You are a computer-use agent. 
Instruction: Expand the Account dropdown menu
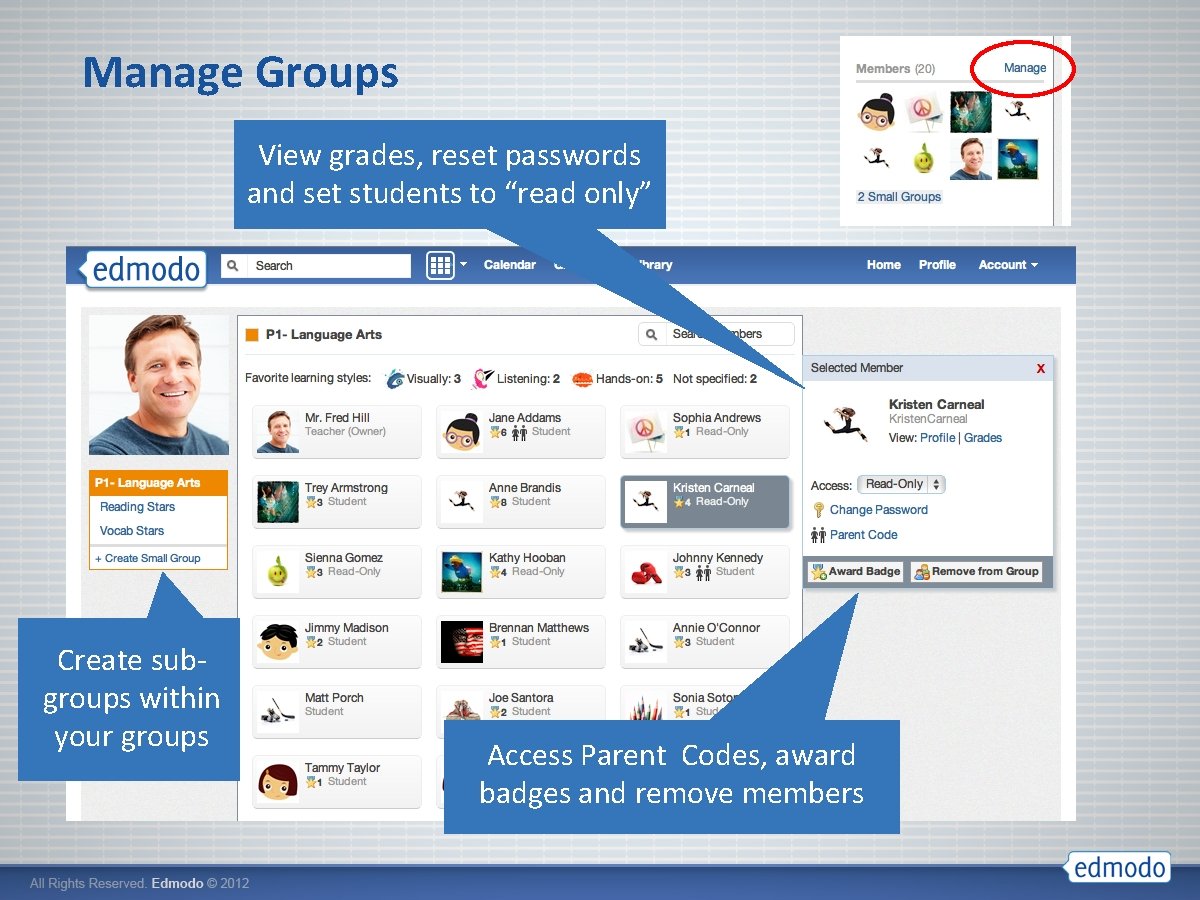[x=1008, y=265]
